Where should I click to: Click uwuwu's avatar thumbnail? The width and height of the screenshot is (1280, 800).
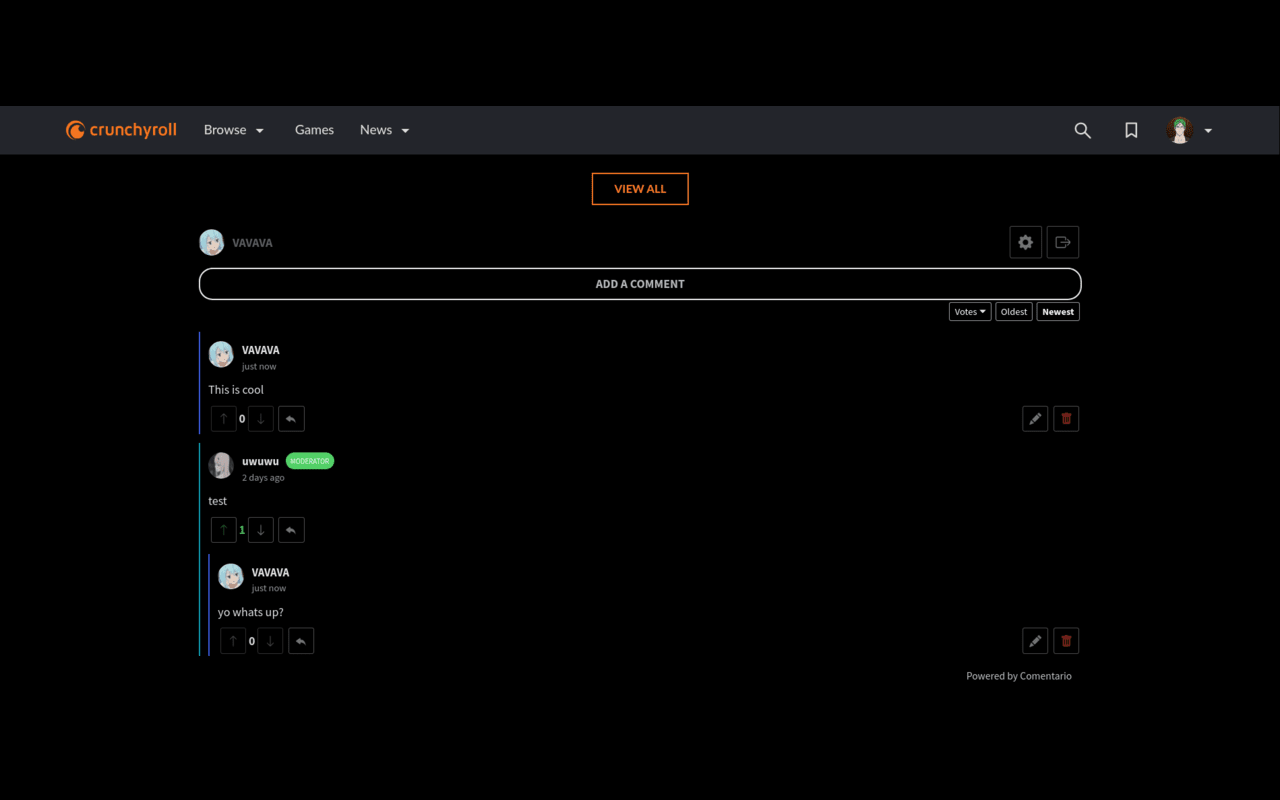(x=221, y=465)
